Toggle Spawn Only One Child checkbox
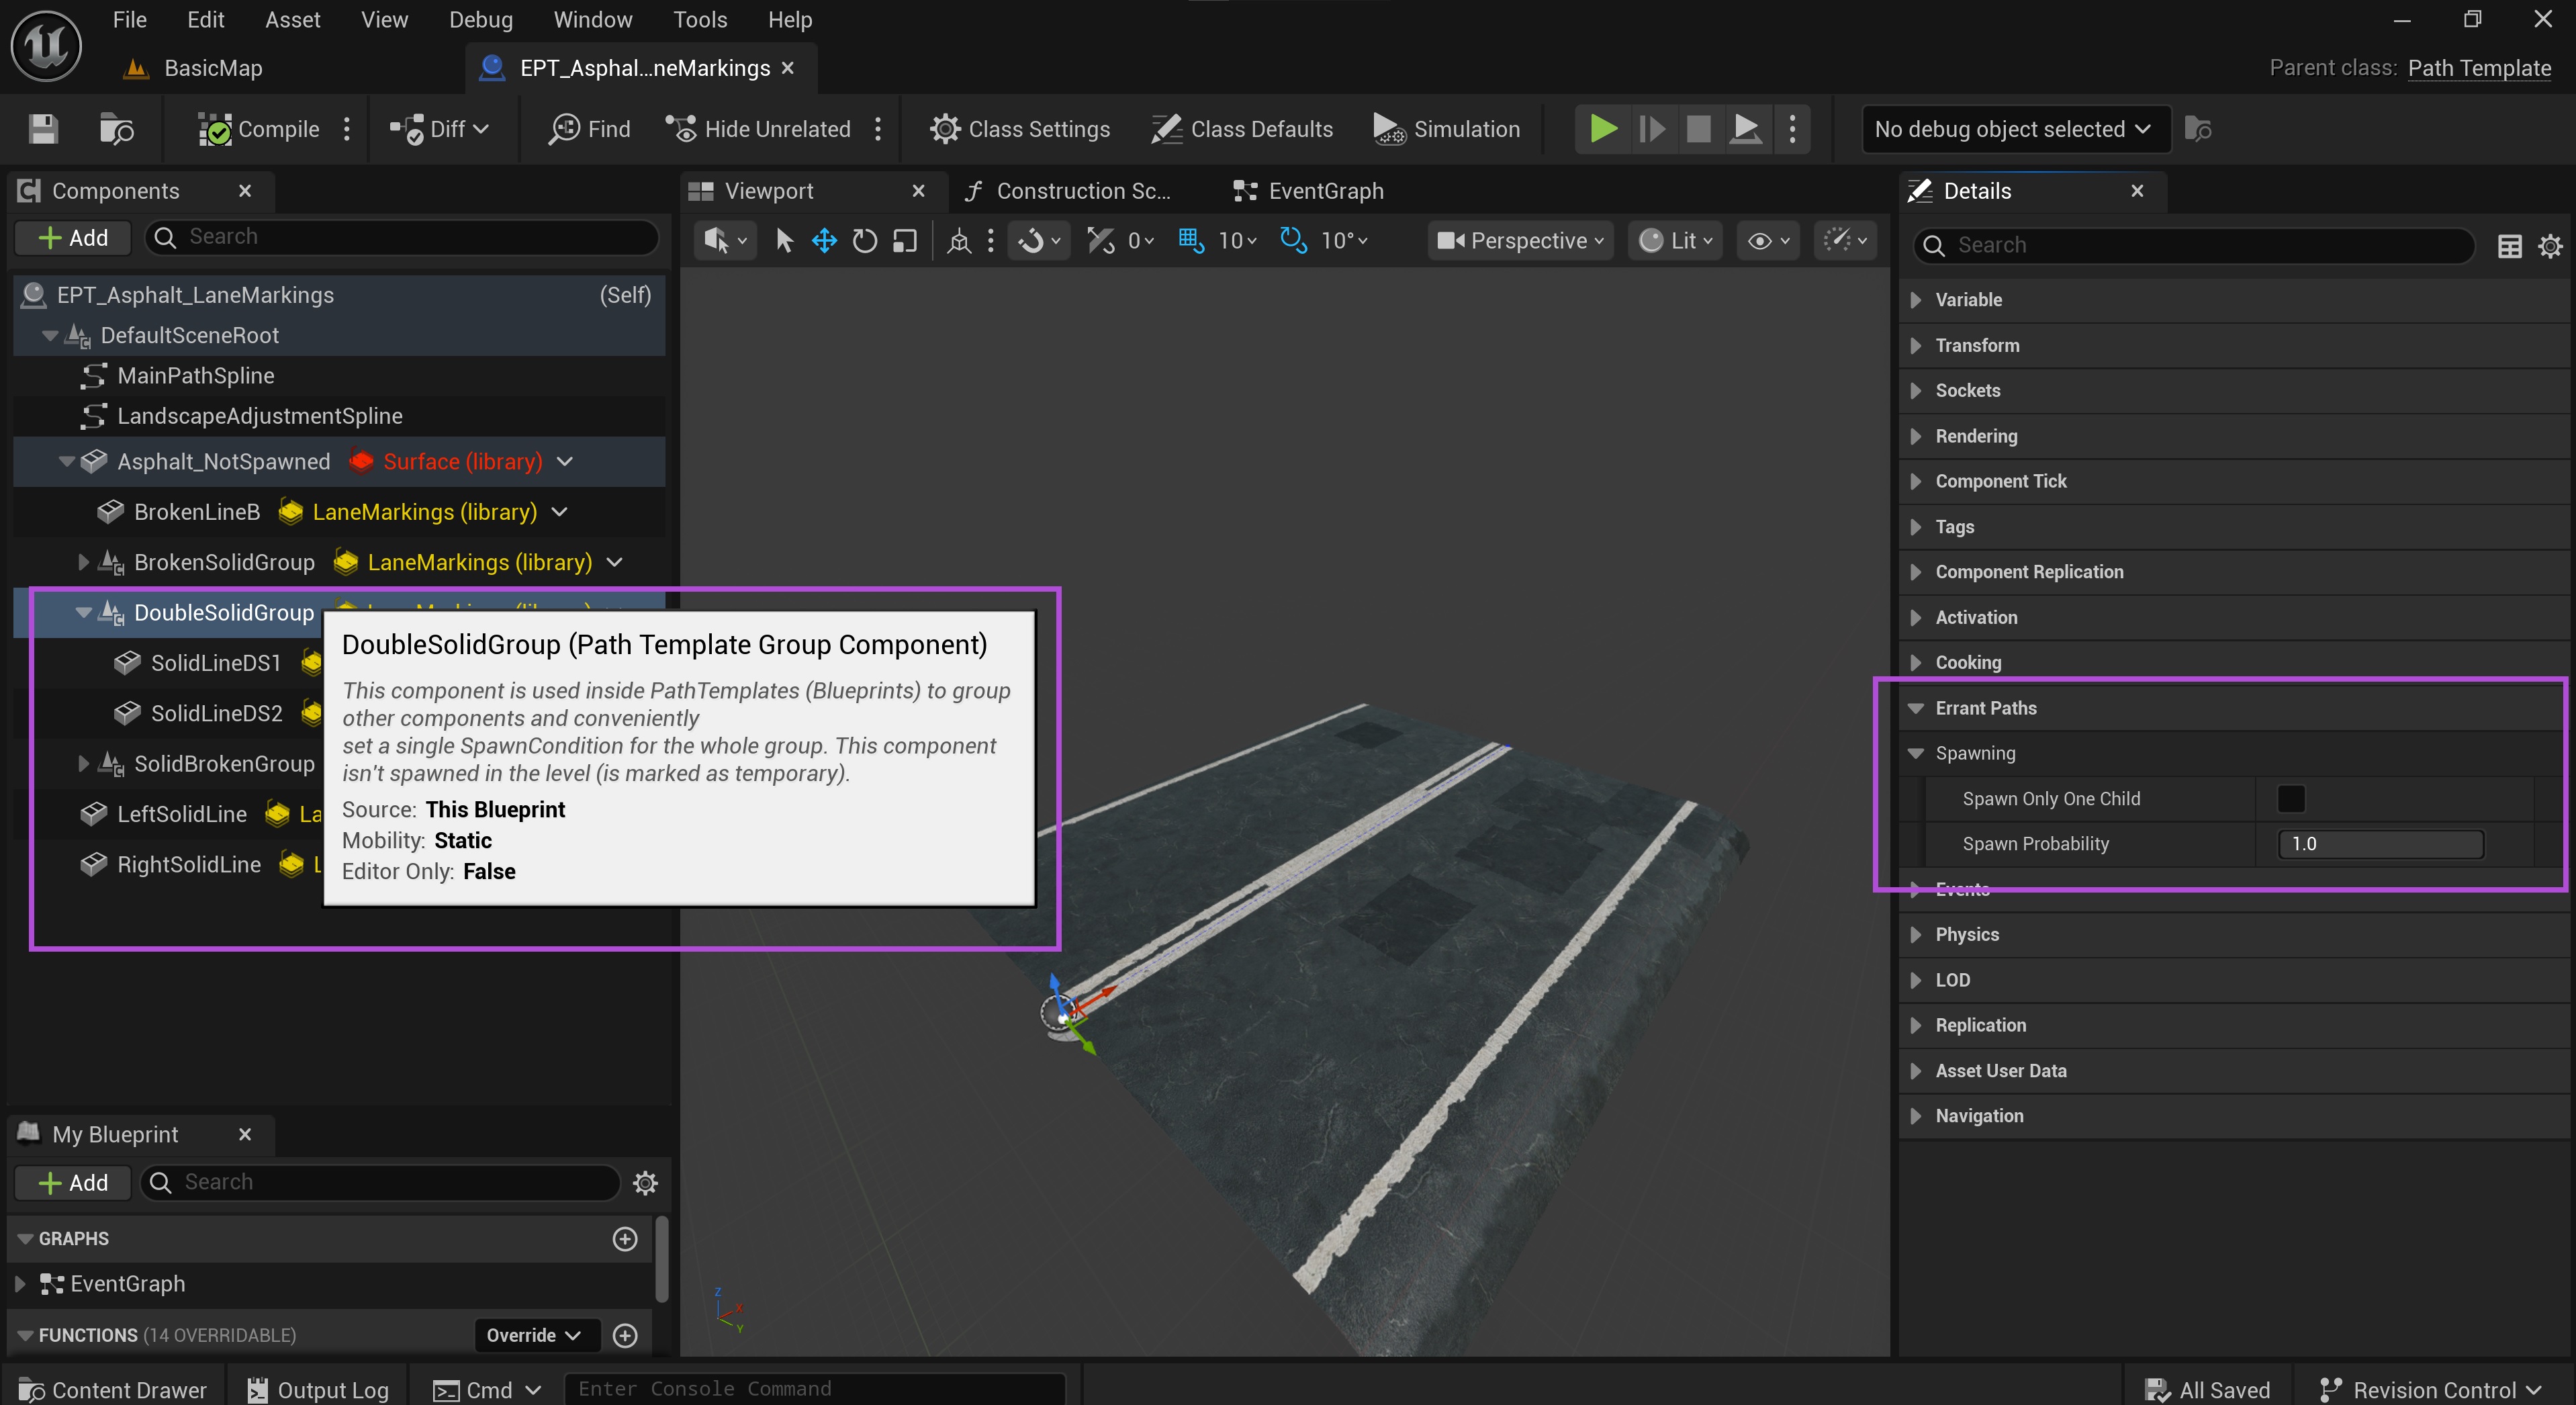 click(x=2290, y=799)
